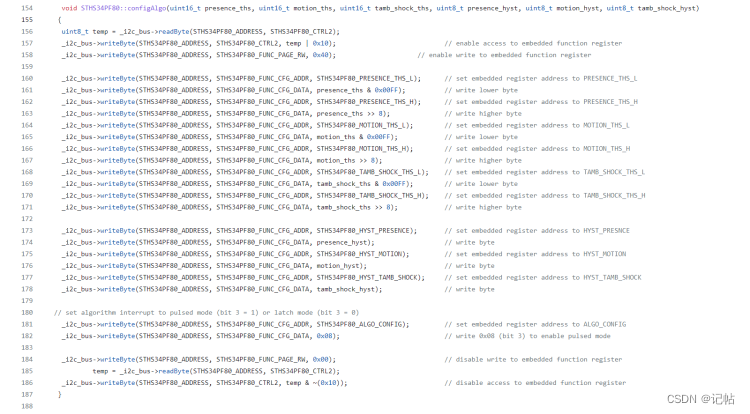Click 'motion_ths >> 8' expression
Image resolution: width=750 pixels, height=414 pixels.
click(x=345, y=160)
